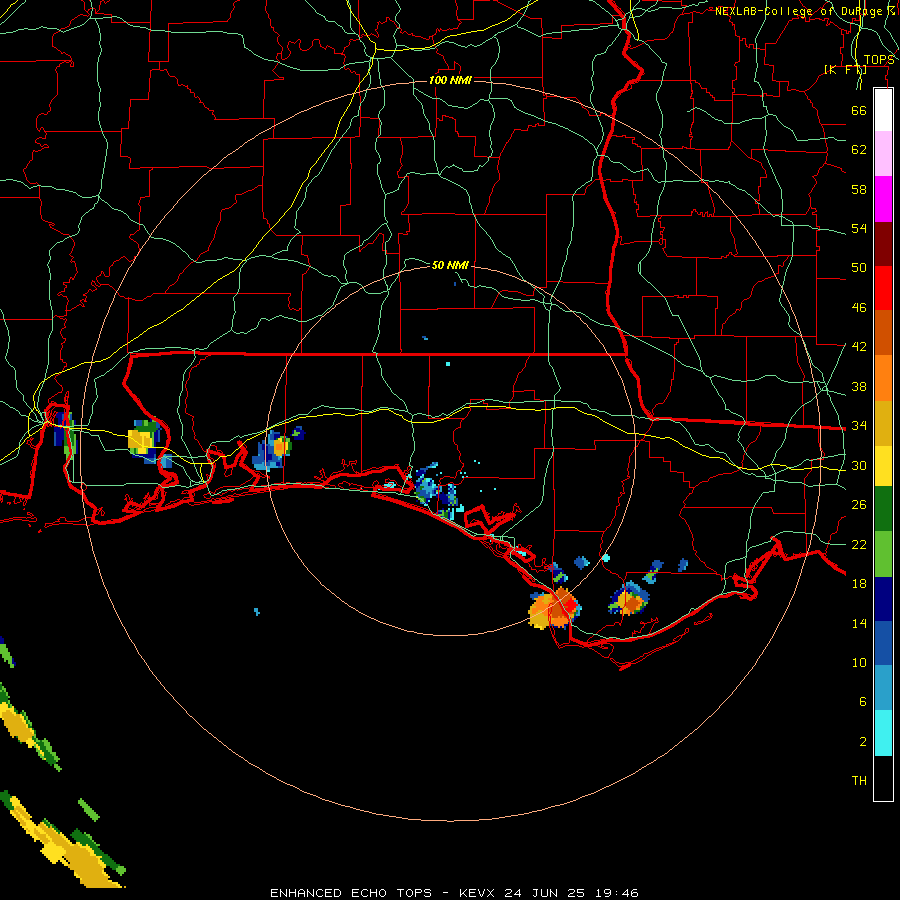The height and width of the screenshot is (900, 900).
Task: Click the 100 NMI range ring label
Action: (450, 80)
